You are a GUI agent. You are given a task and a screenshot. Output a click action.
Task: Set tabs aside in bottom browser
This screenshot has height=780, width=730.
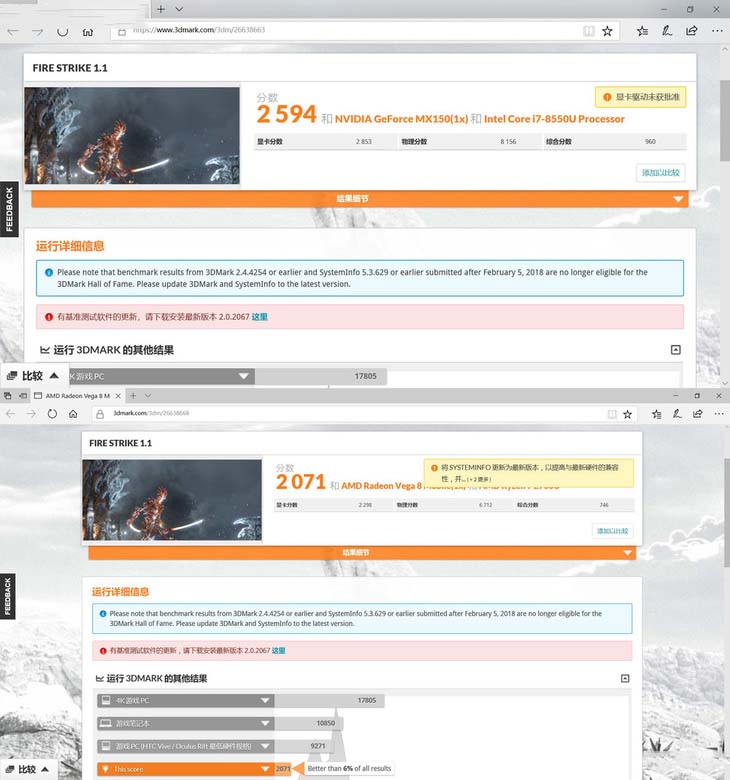[x=23, y=396]
